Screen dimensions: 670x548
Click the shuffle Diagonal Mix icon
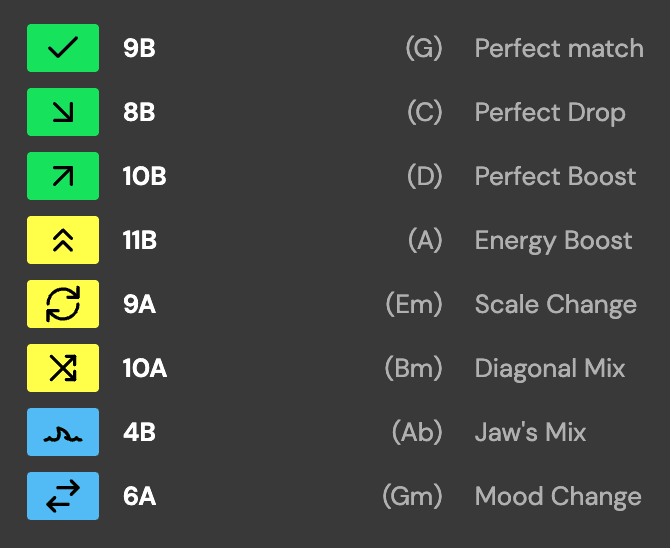click(x=63, y=368)
